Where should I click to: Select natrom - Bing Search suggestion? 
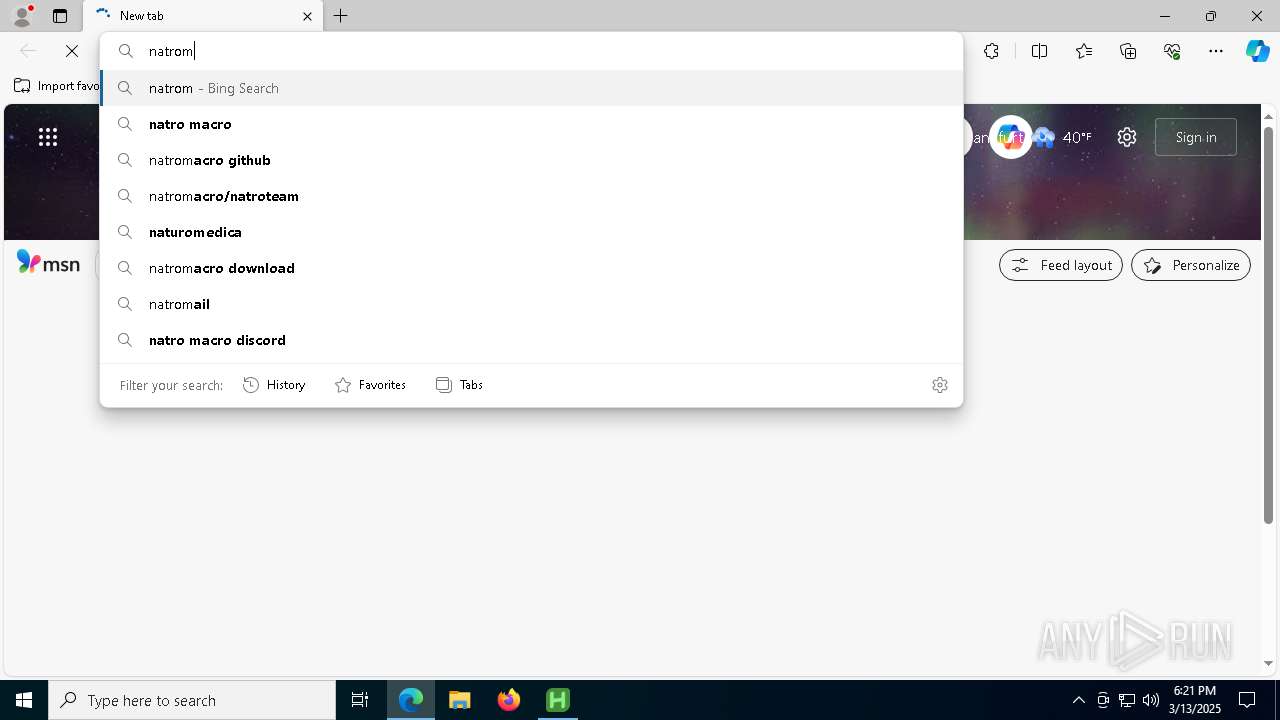(531, 88)
